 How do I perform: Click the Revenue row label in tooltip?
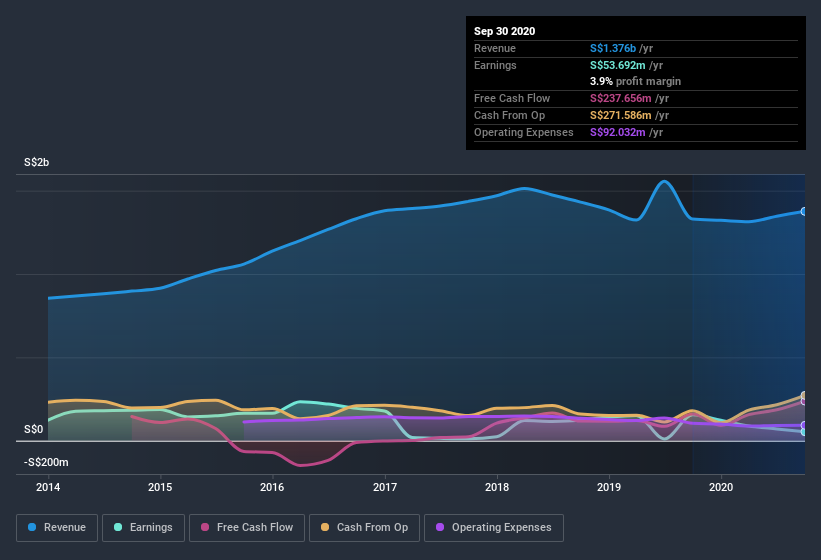point(495,48)
